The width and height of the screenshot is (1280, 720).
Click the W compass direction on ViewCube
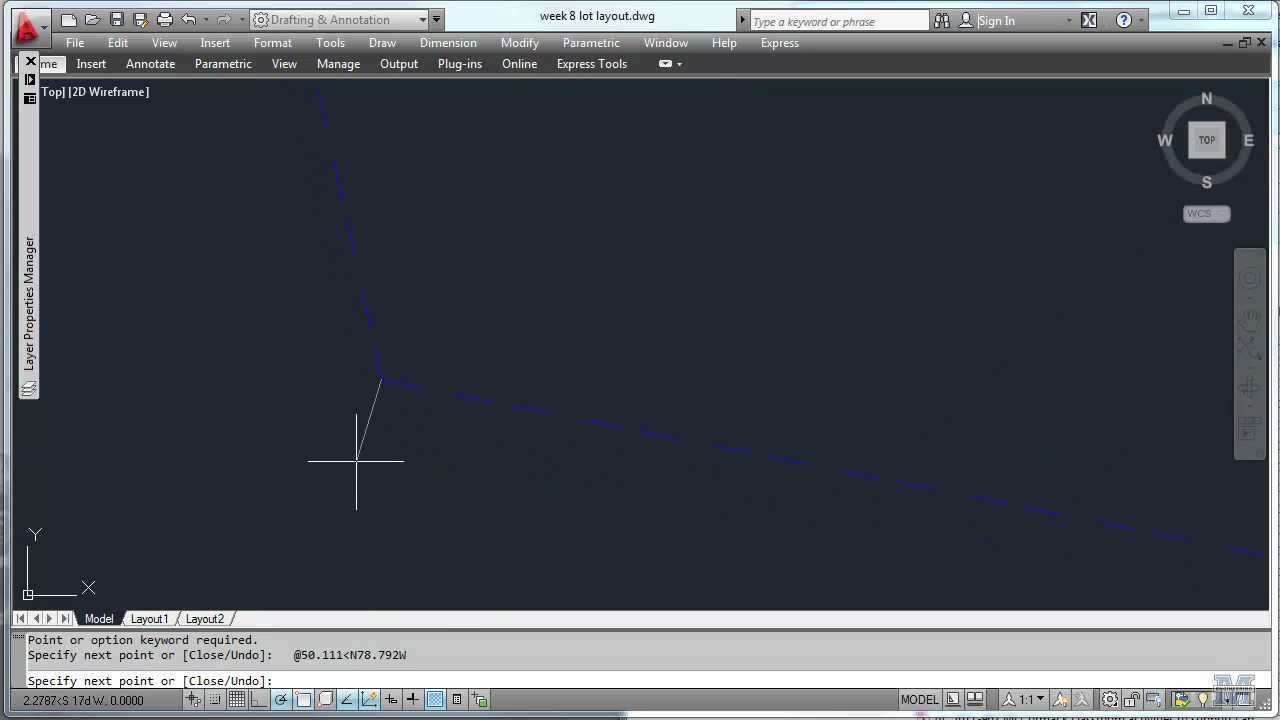pos(1165,141)
